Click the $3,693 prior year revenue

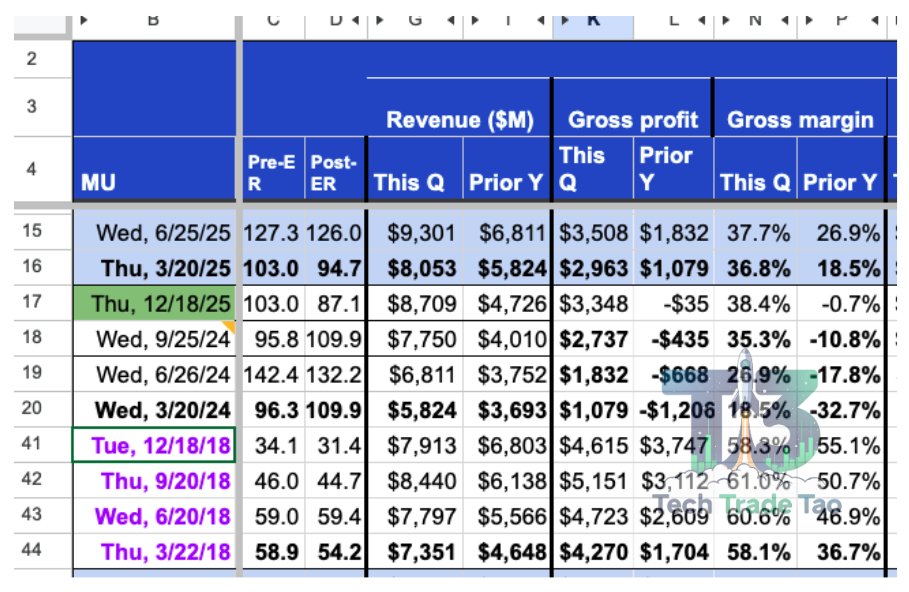pos(506,410)
